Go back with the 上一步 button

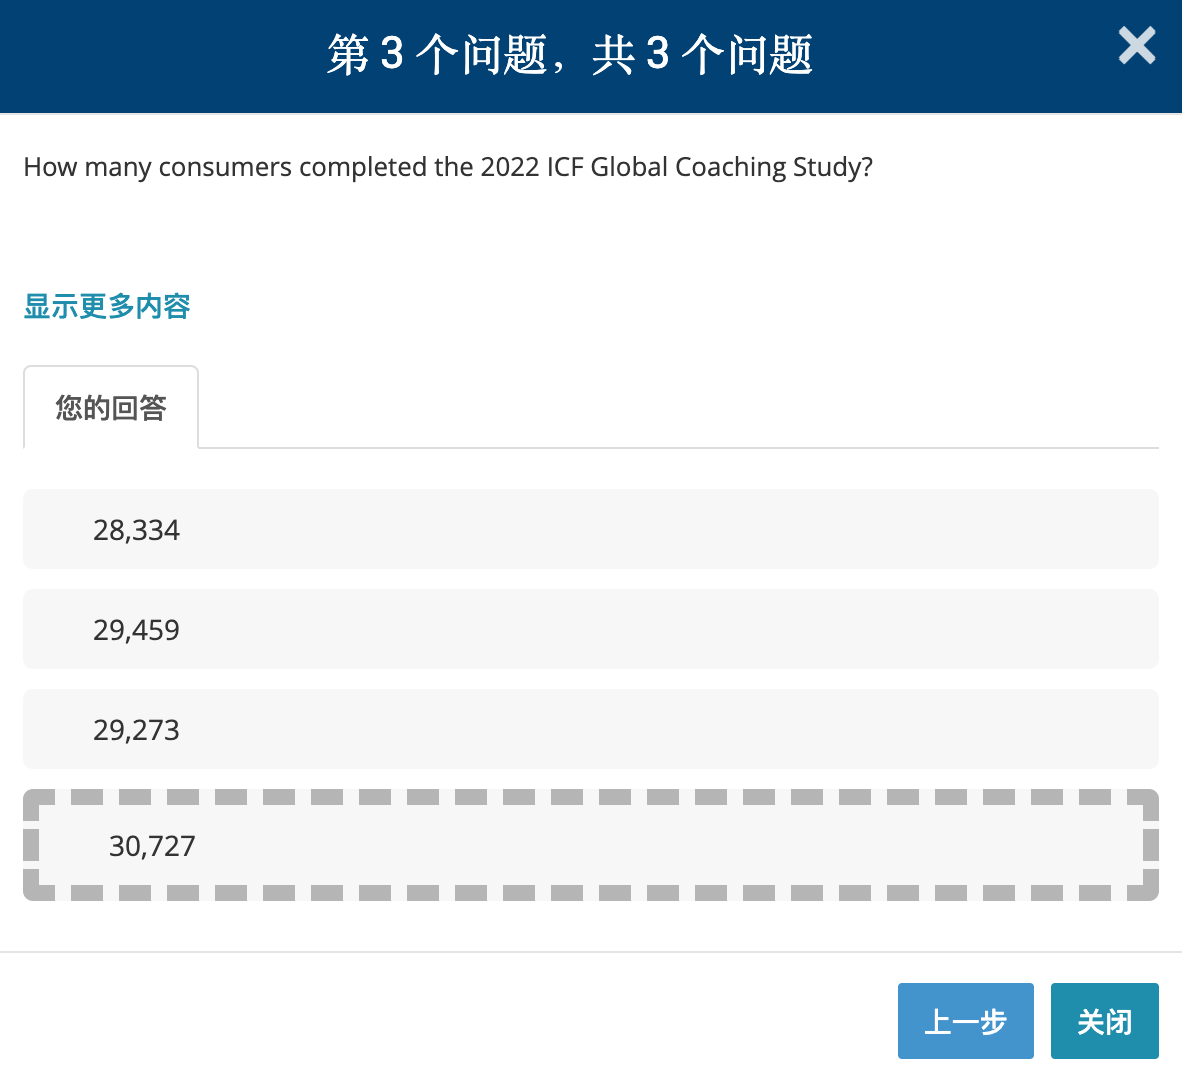point(965,1021)
